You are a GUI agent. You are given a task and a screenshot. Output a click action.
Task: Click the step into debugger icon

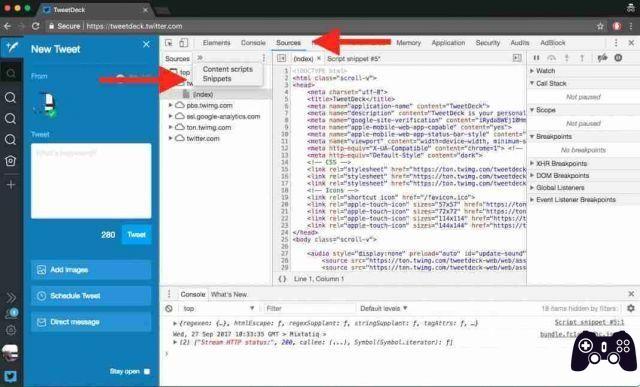tap(567, 58)
